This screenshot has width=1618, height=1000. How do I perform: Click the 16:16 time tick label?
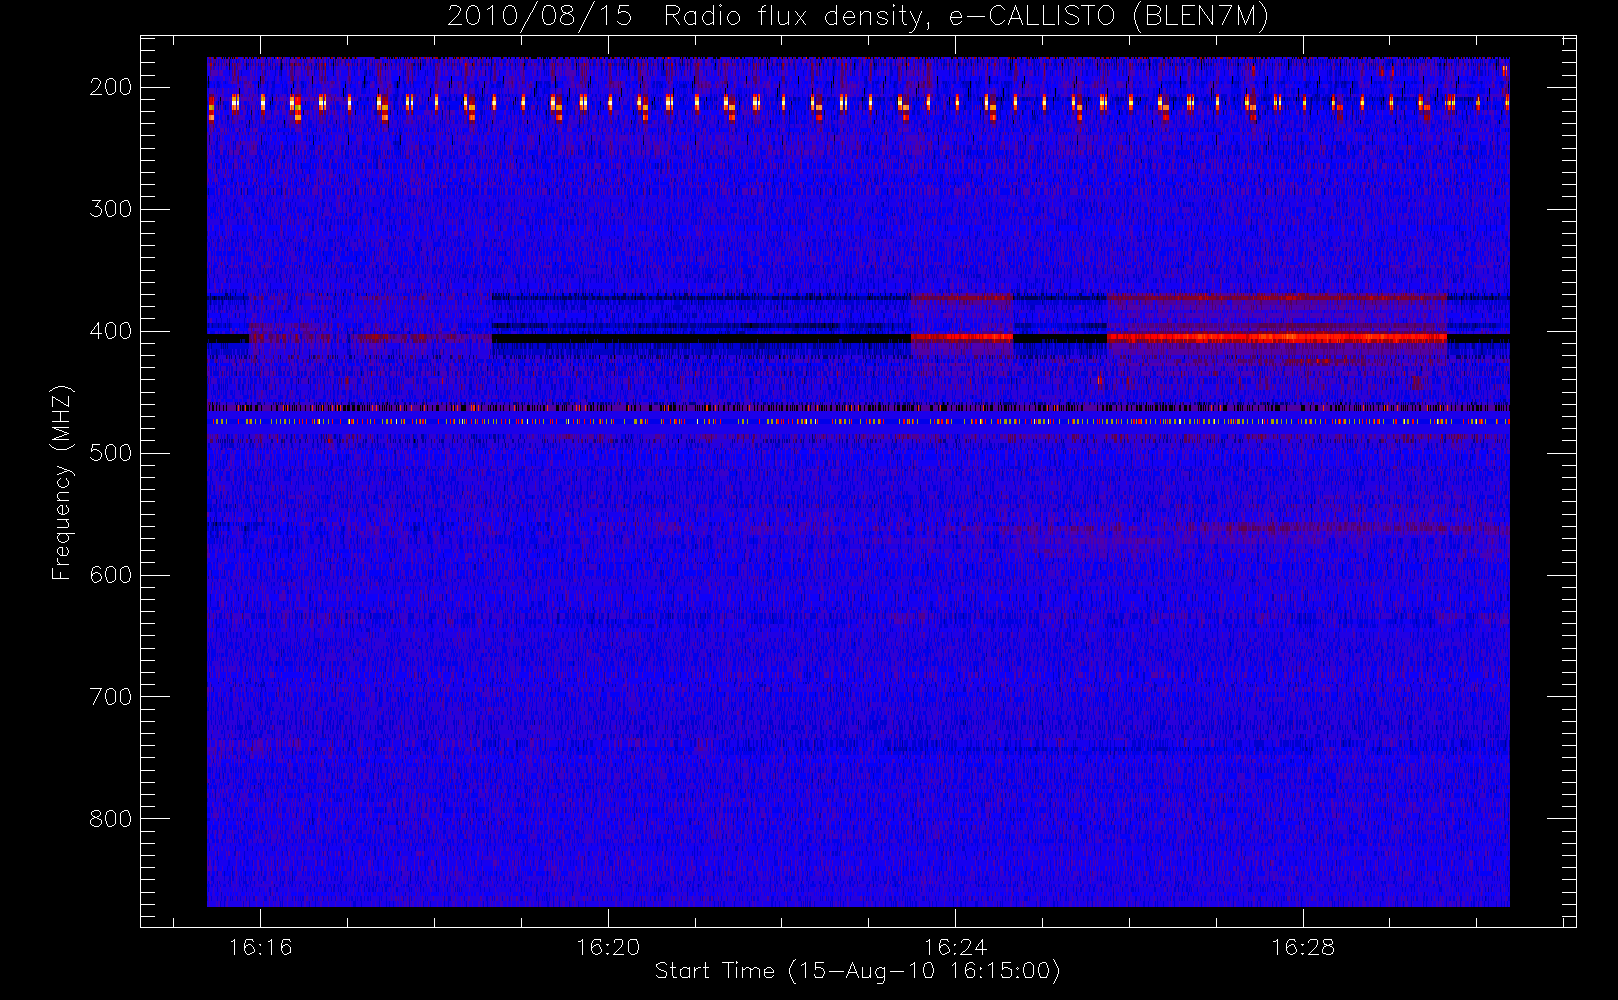(260, 947)
